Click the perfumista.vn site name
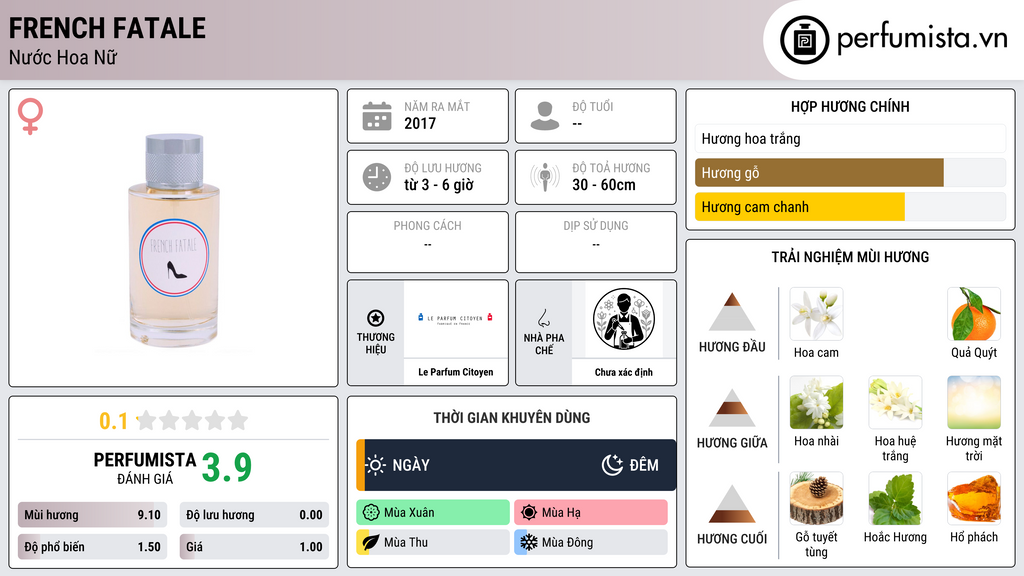 click(922, 39)
